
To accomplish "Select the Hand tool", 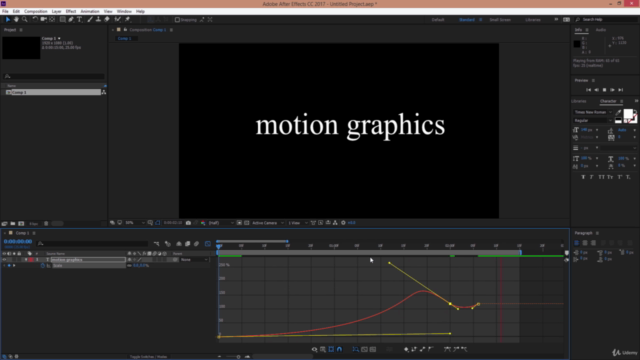I will (x=16, y=20).
